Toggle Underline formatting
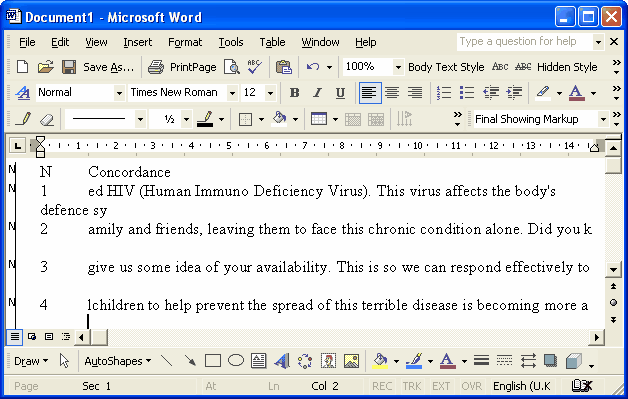The height and width of the screenshot is (399, 628). [340, 93]
